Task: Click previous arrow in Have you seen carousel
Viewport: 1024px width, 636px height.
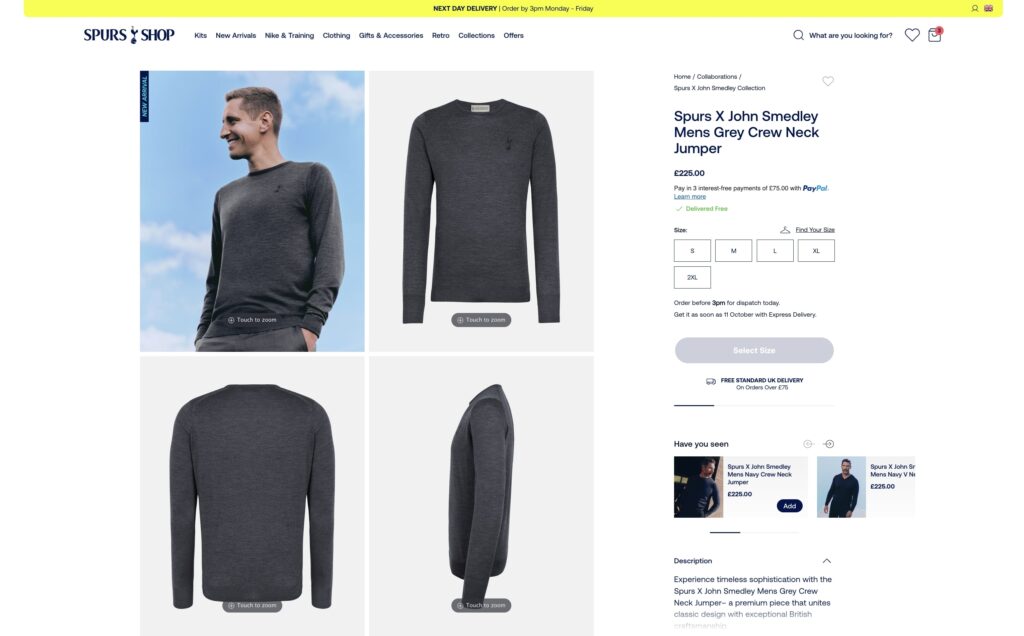Action: pyautogui.click(x=808, y=444)
